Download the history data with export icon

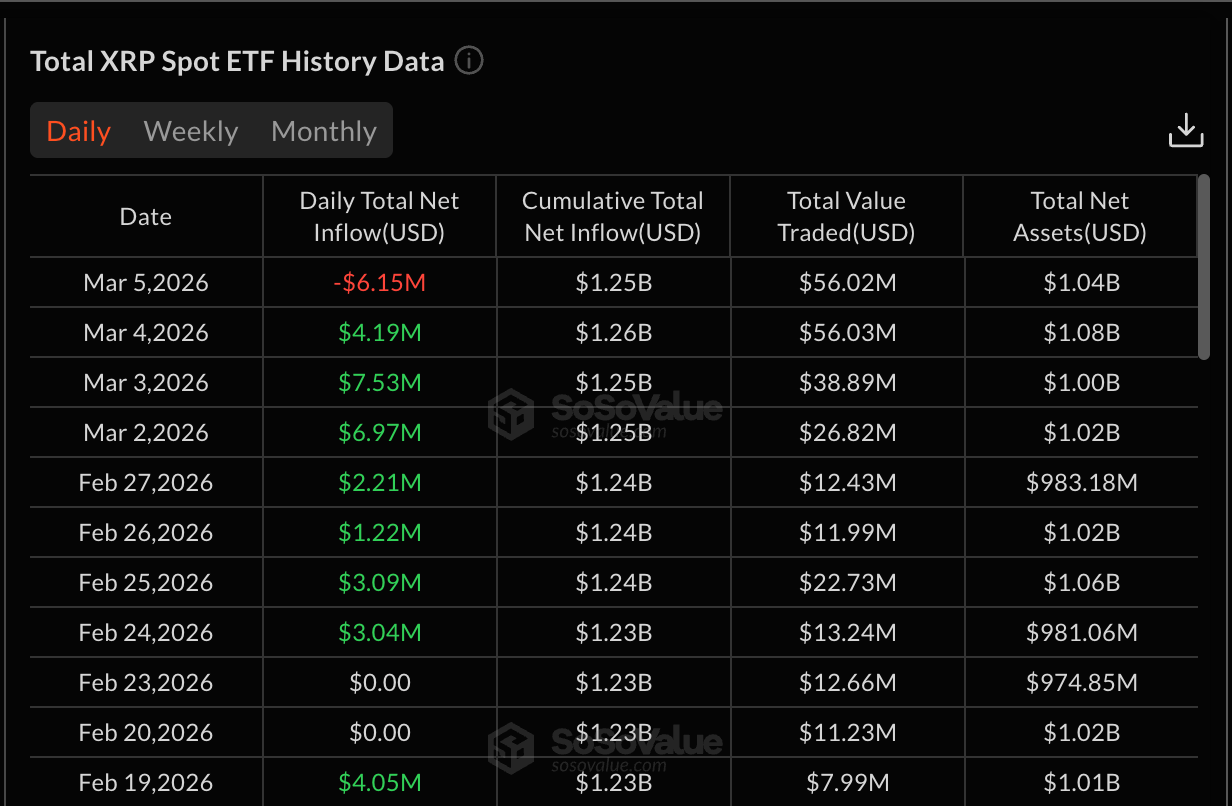pos(1186,131)
